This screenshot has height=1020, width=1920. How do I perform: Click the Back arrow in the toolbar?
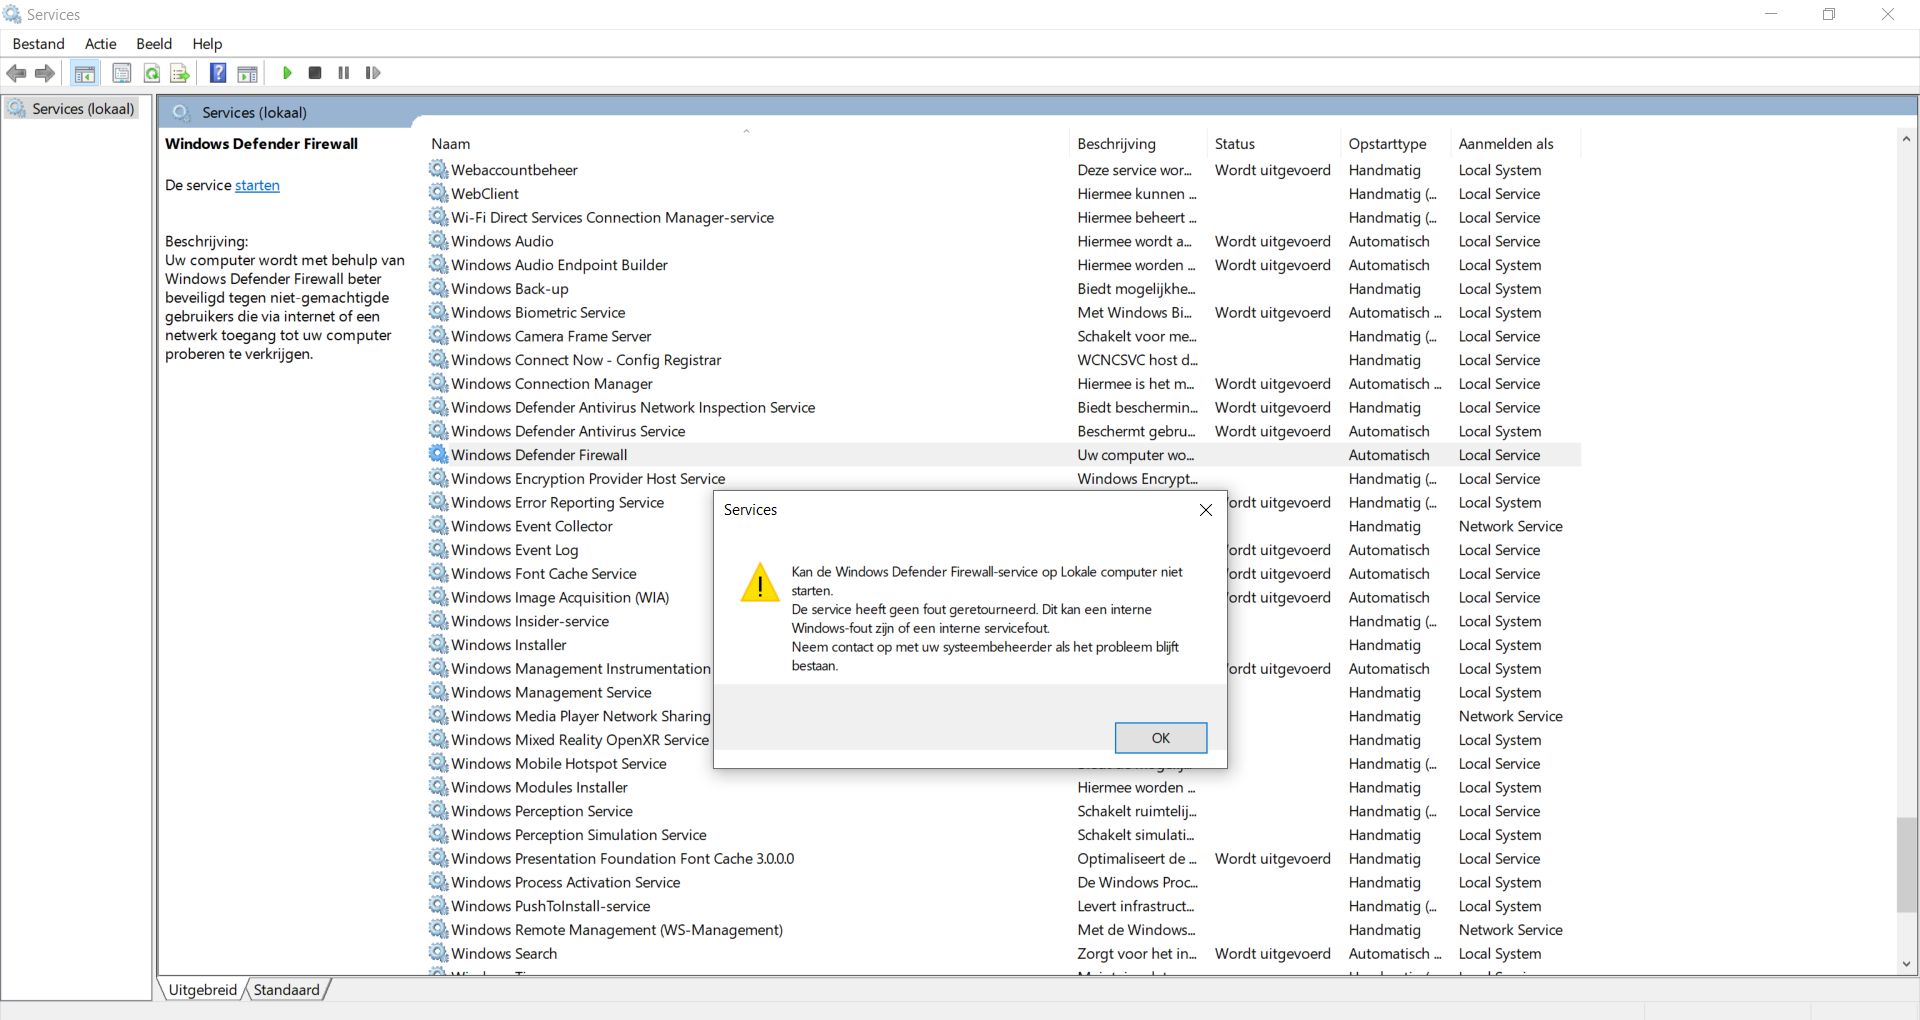tap(17, 73)
